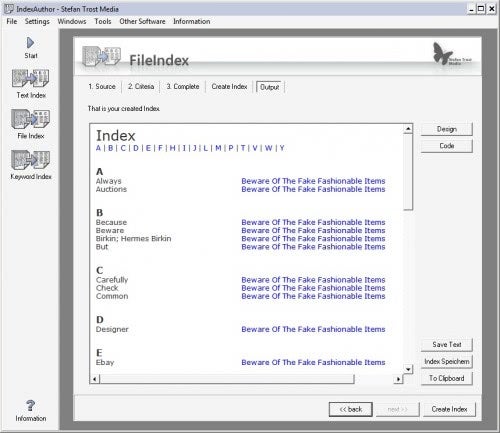Jump to letter E in index navigation
500x433 pixels.
(148, 148)
